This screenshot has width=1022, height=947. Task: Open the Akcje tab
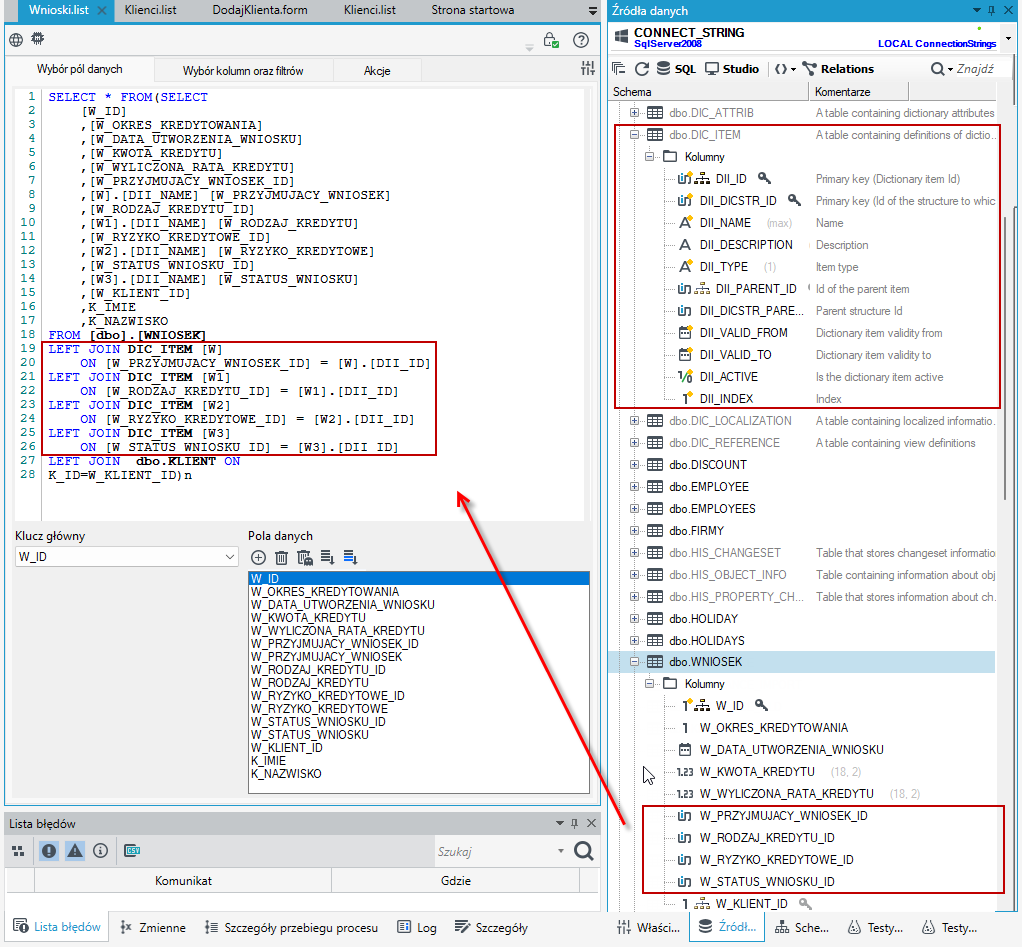(x=377, y=70)
